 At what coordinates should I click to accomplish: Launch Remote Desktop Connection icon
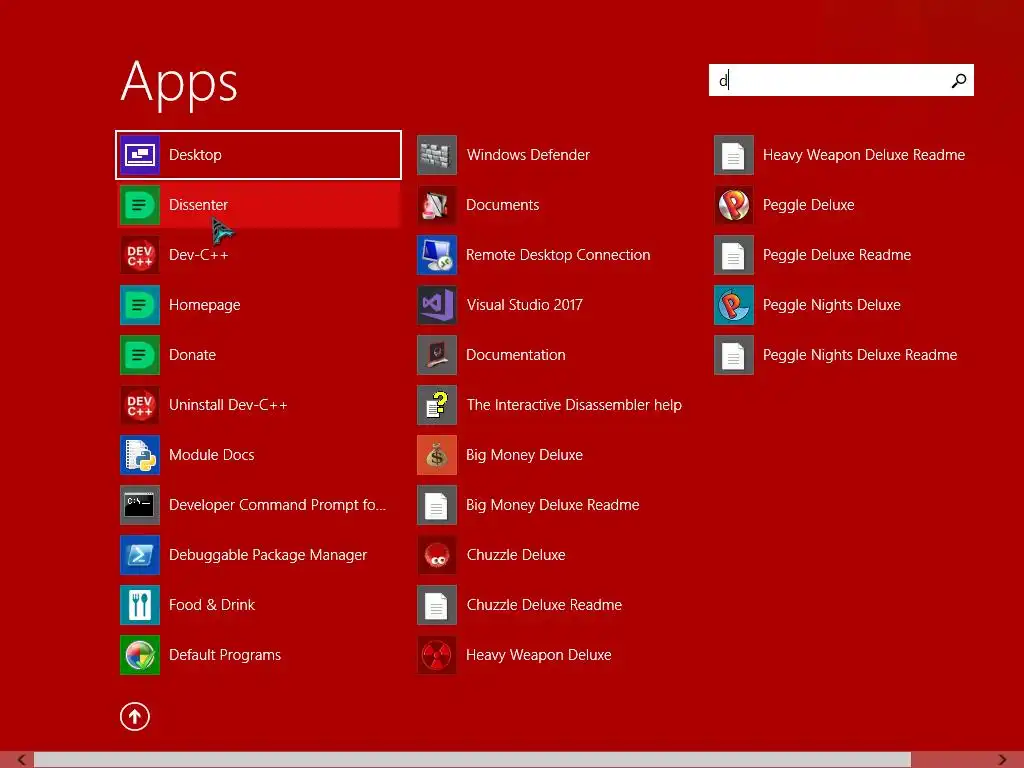coord(437,255)
